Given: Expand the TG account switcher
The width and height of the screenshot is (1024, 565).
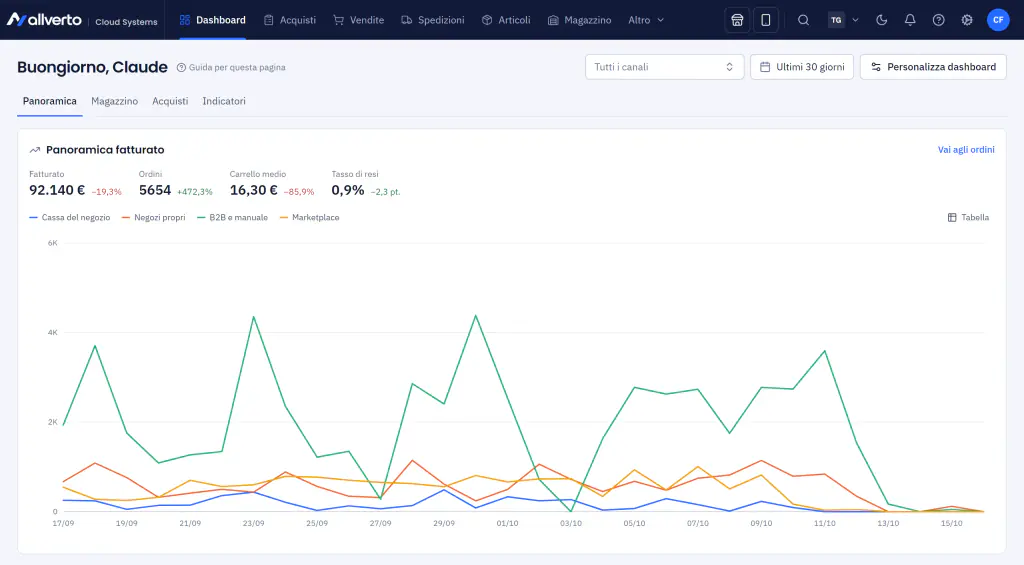Looking at the screenshot, I should (843, 20).
